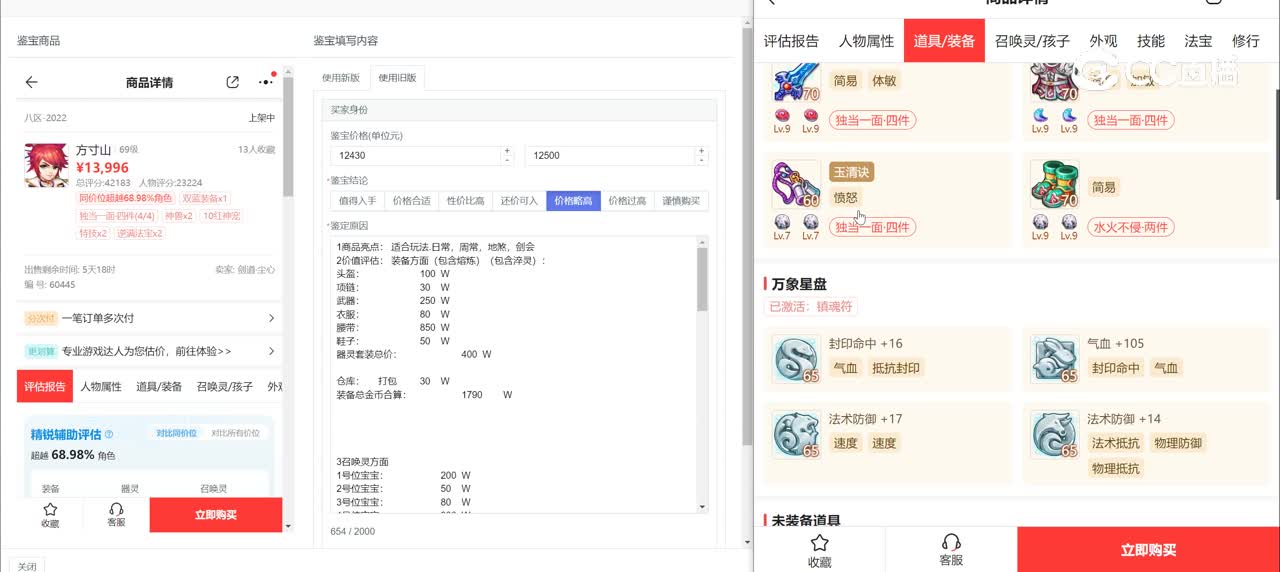Click the star disc icon for 气血 +105
Image resolution: width=1280 pixels, height=572 pixels.
(x=1055, y=360)
